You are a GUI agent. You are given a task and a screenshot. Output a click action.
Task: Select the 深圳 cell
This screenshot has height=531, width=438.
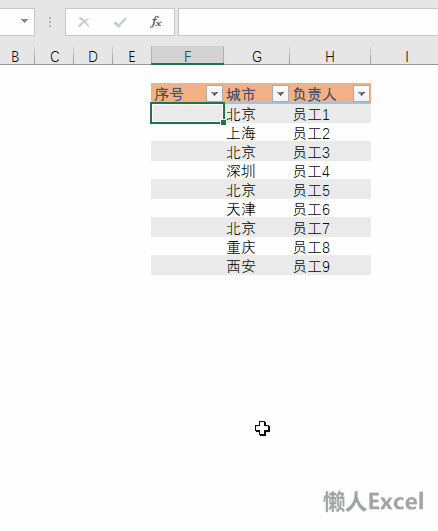(x=257, y=170)
